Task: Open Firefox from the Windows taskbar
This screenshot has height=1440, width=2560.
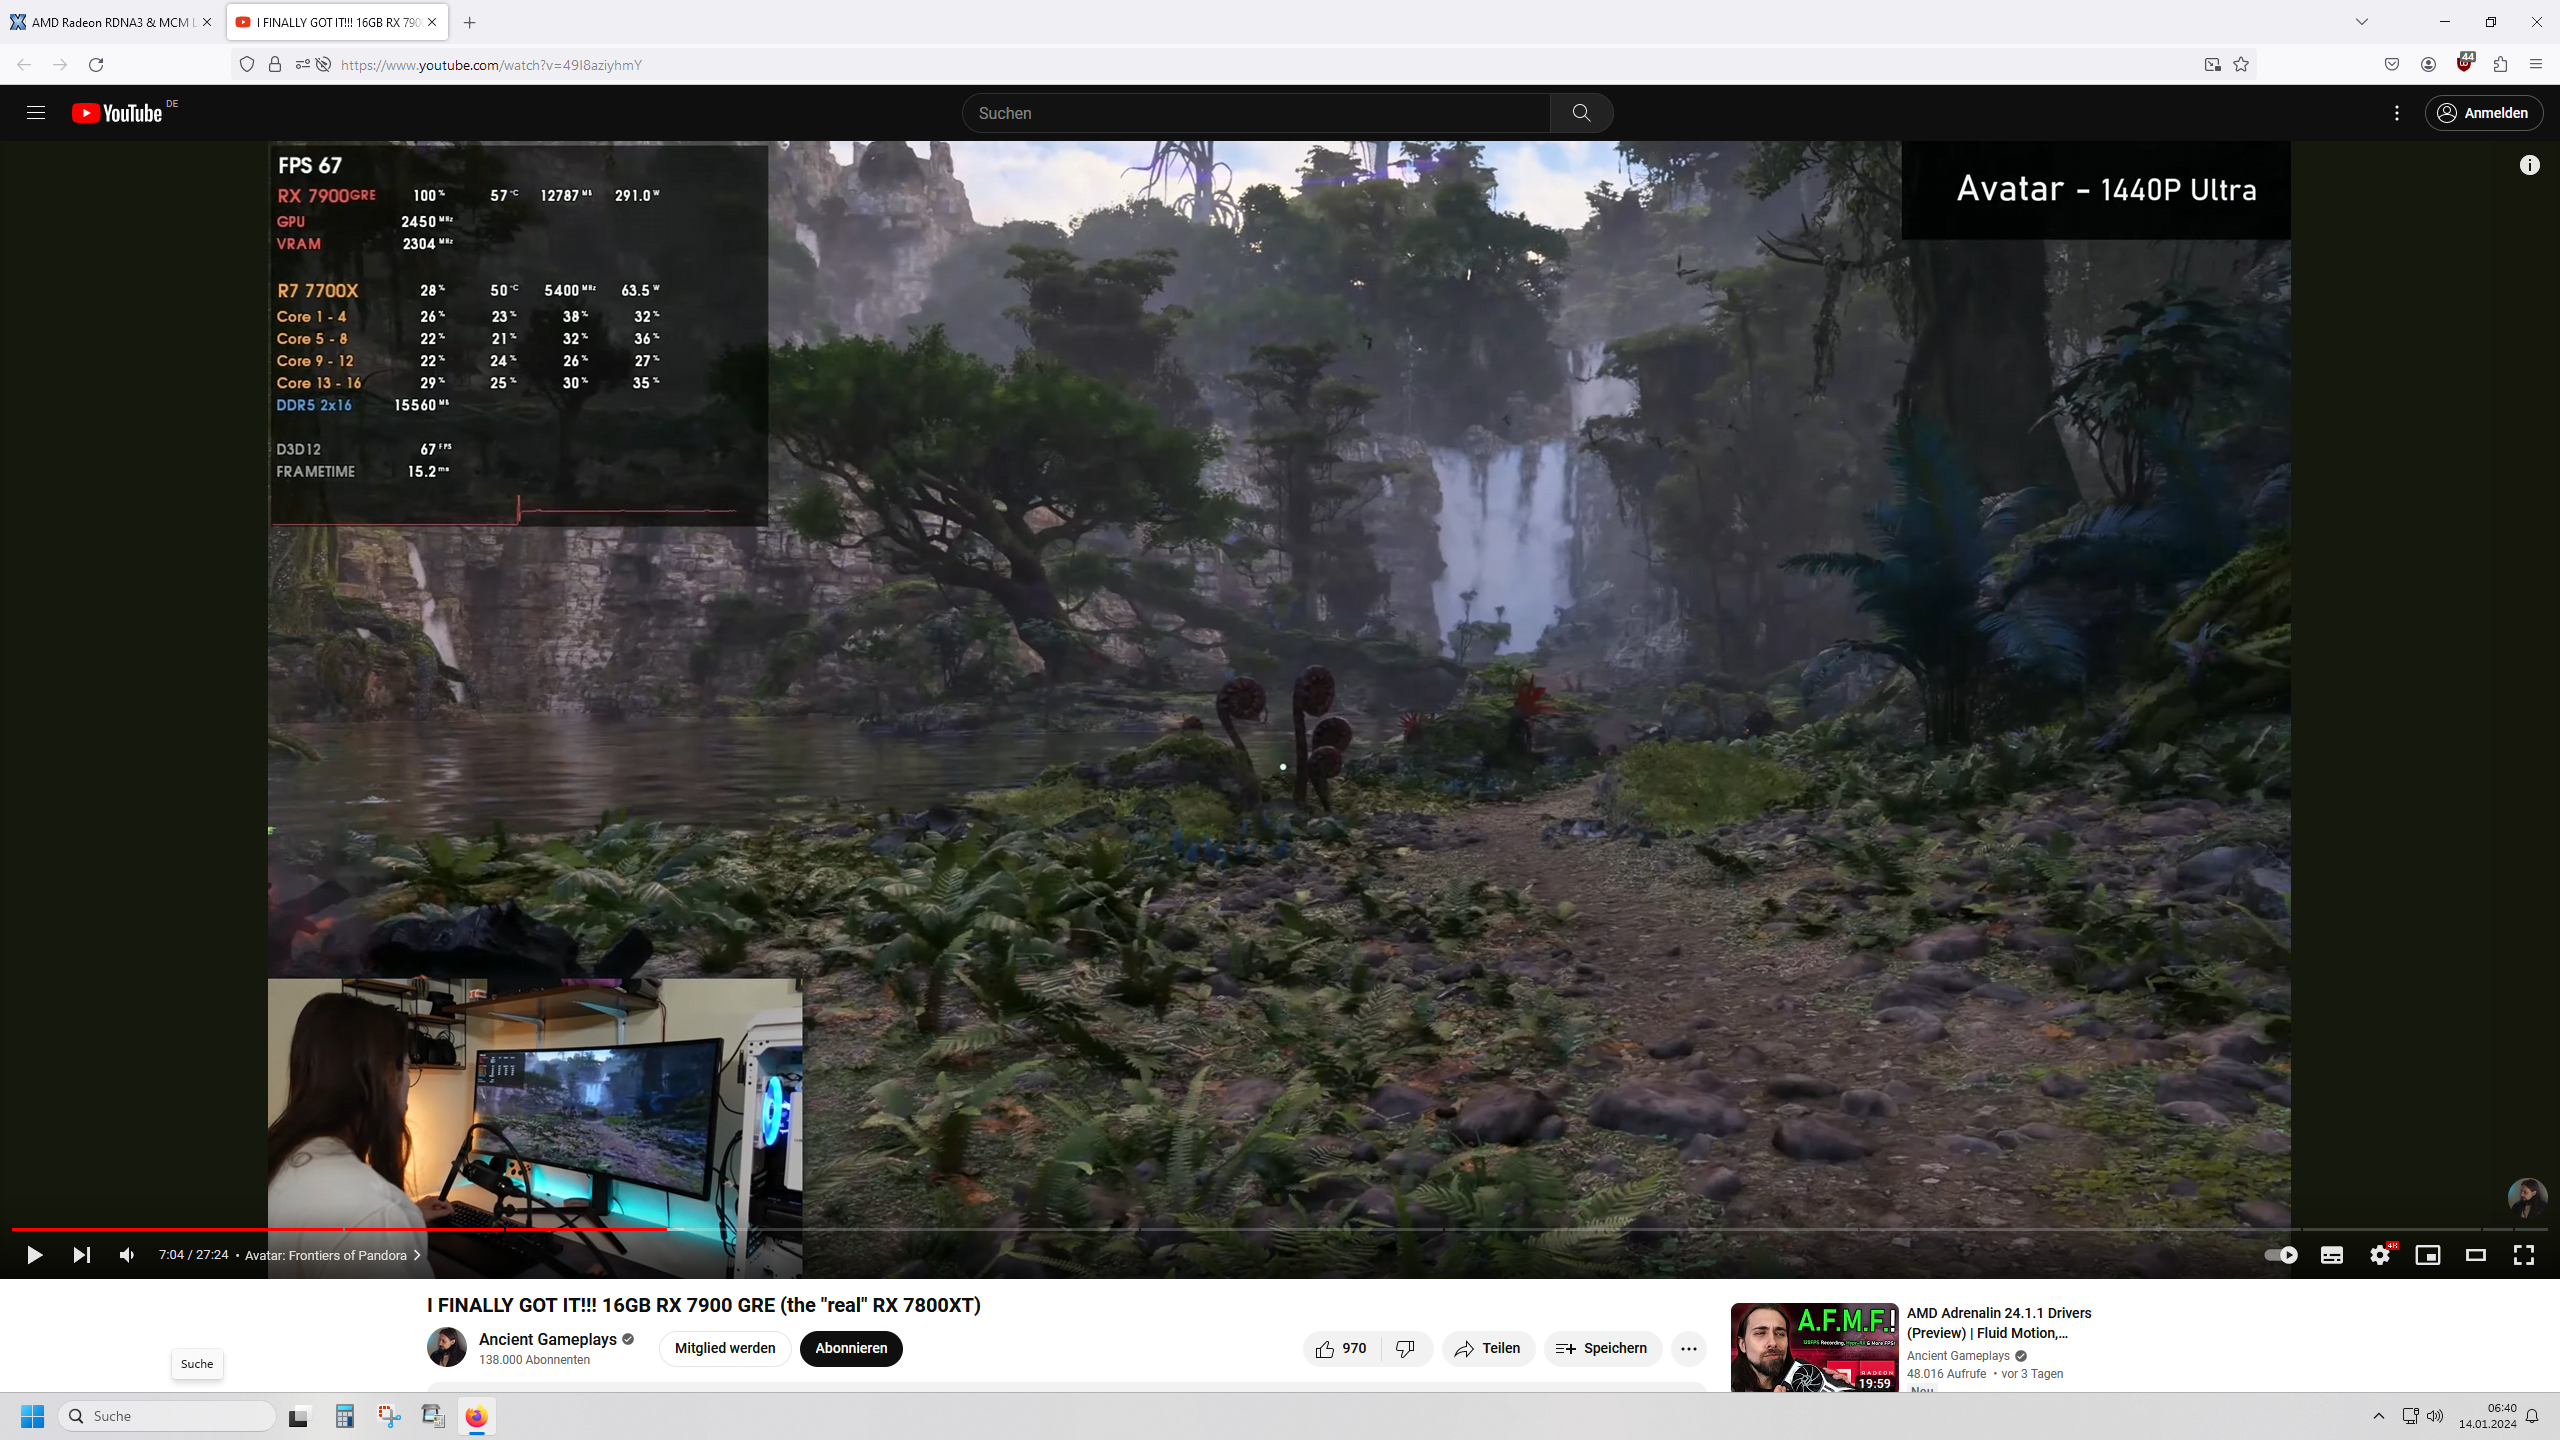Action: (476, 1416)
